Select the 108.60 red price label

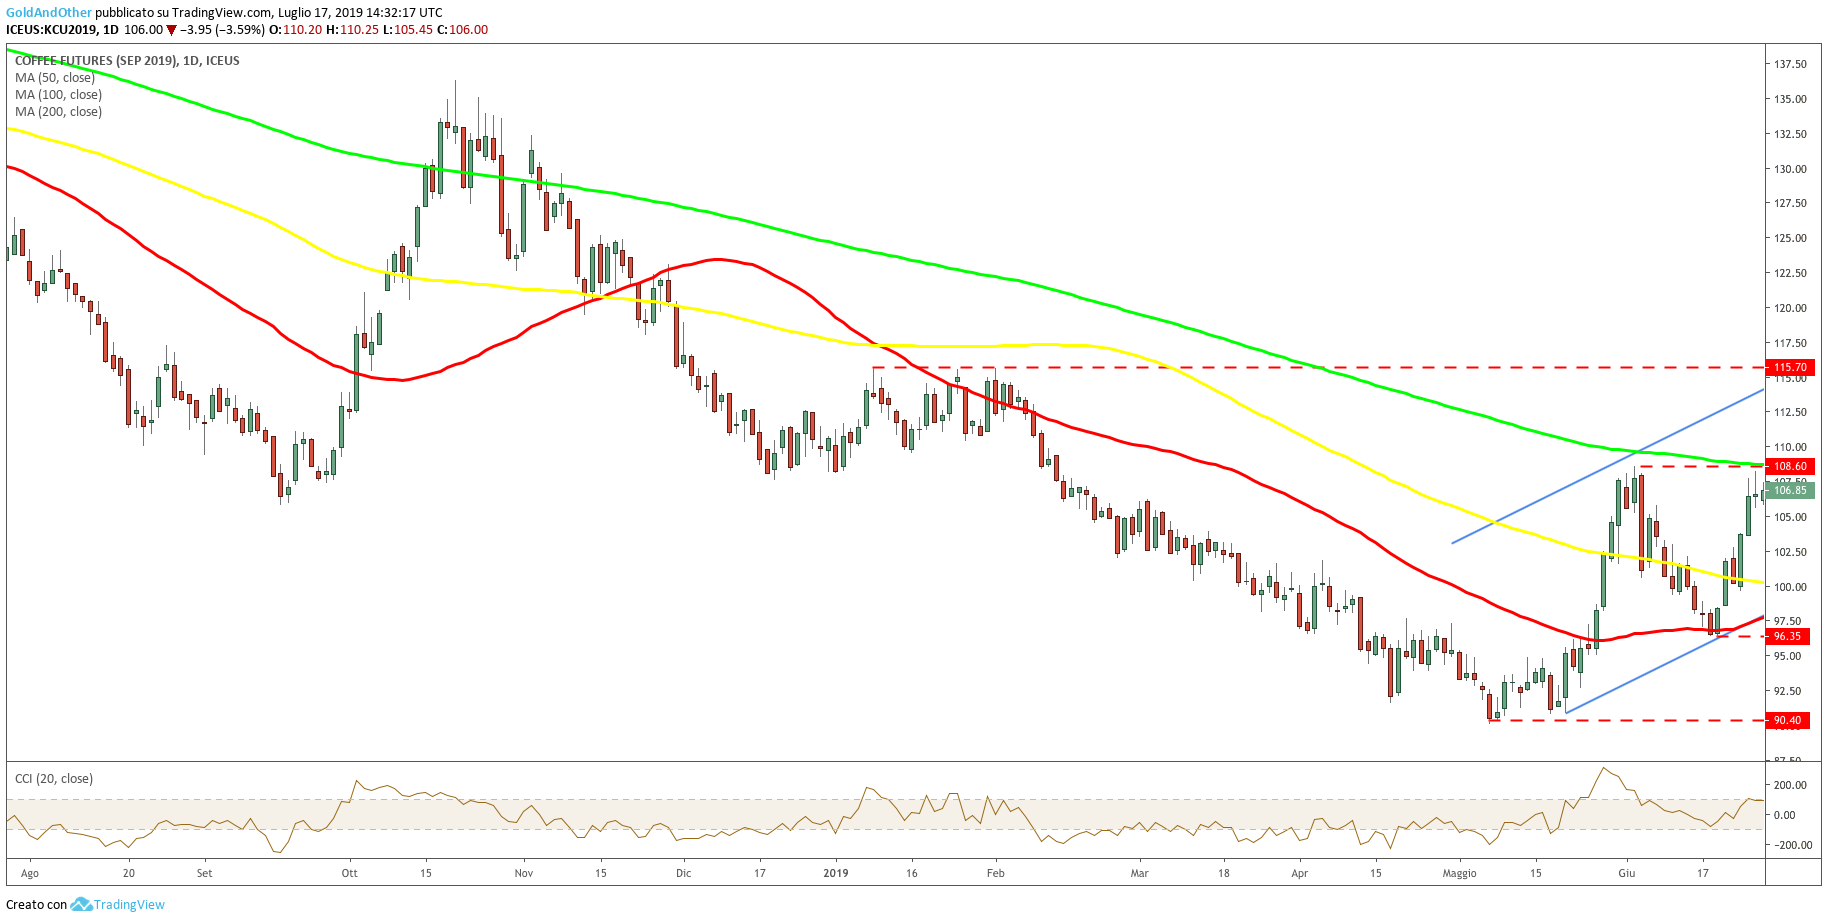(x=1790, y=467)
